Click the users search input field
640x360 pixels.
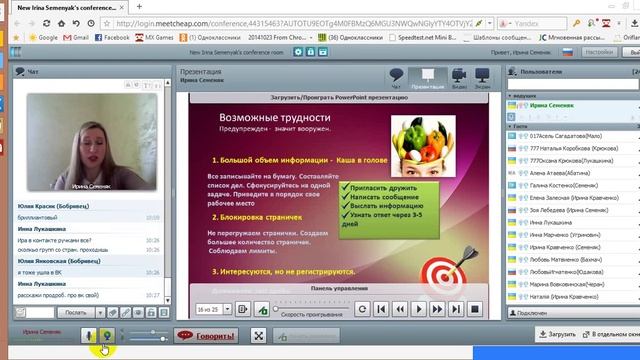coord(572,84)
